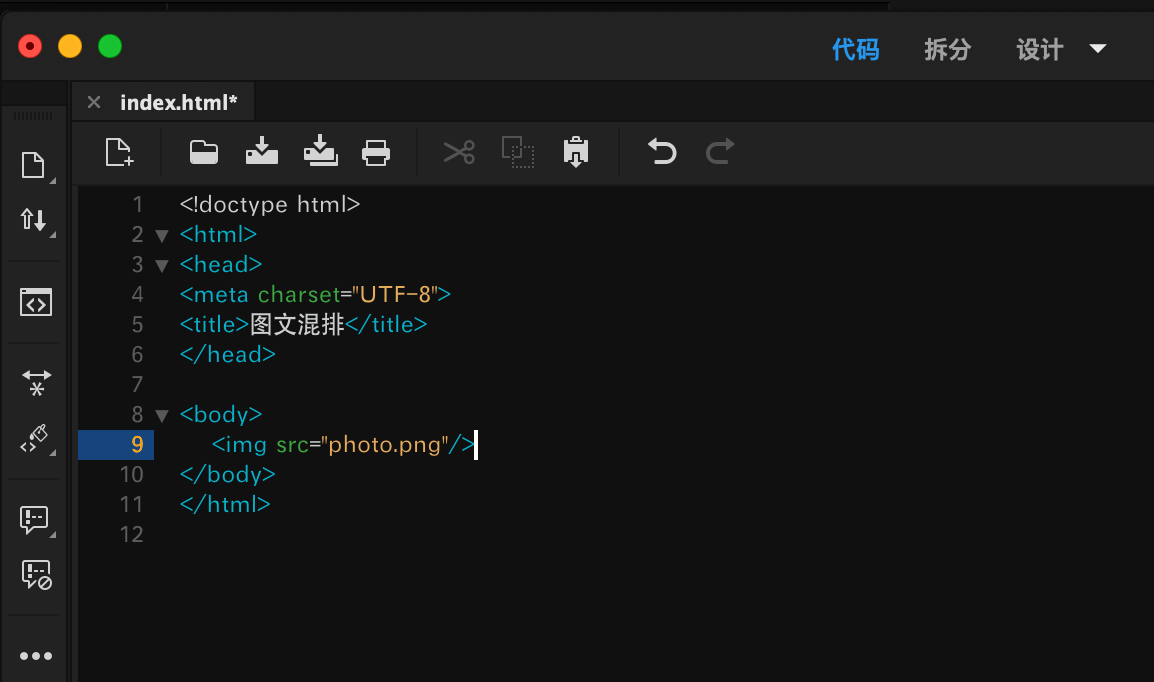This screenshot has height=682, width=1154.
Task: Remove Comment with the crossed bubble icon
Action: pyautogui.click(x=36, y=575)
